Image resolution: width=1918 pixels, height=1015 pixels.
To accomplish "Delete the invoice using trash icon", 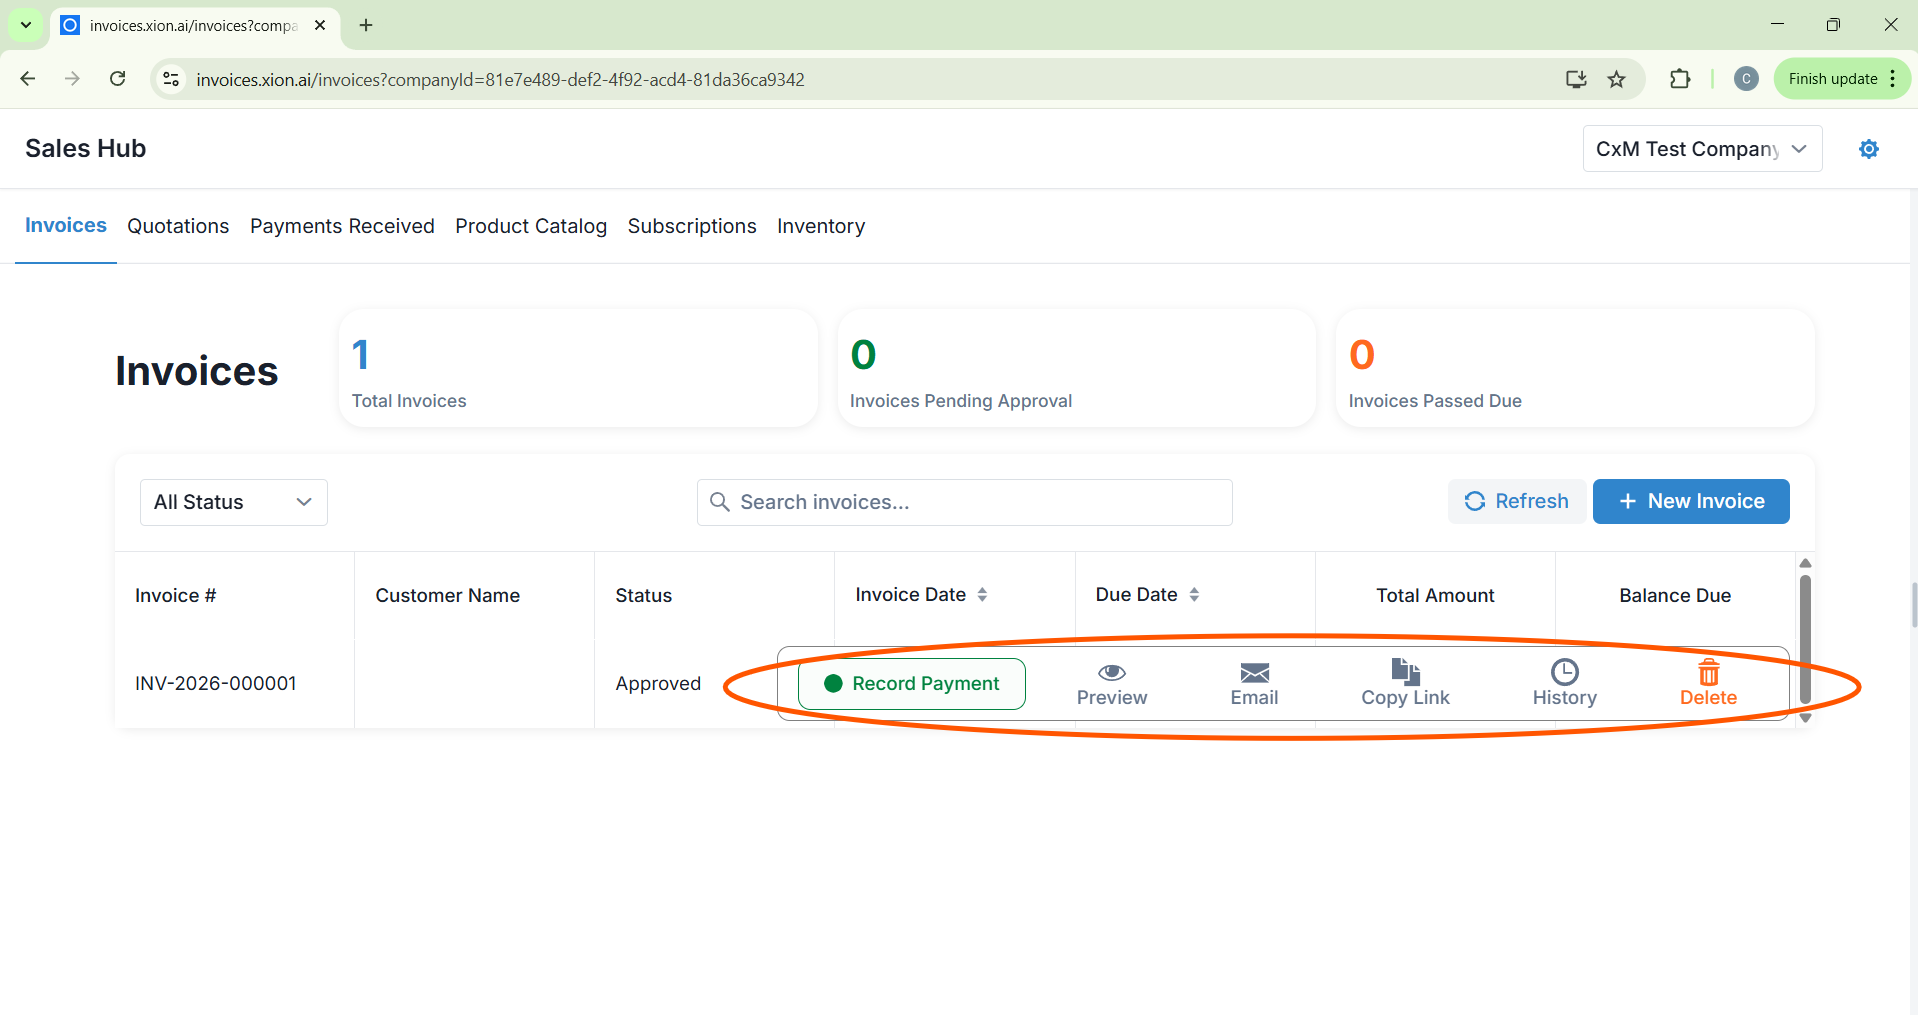I will [x=1708, y=672].
